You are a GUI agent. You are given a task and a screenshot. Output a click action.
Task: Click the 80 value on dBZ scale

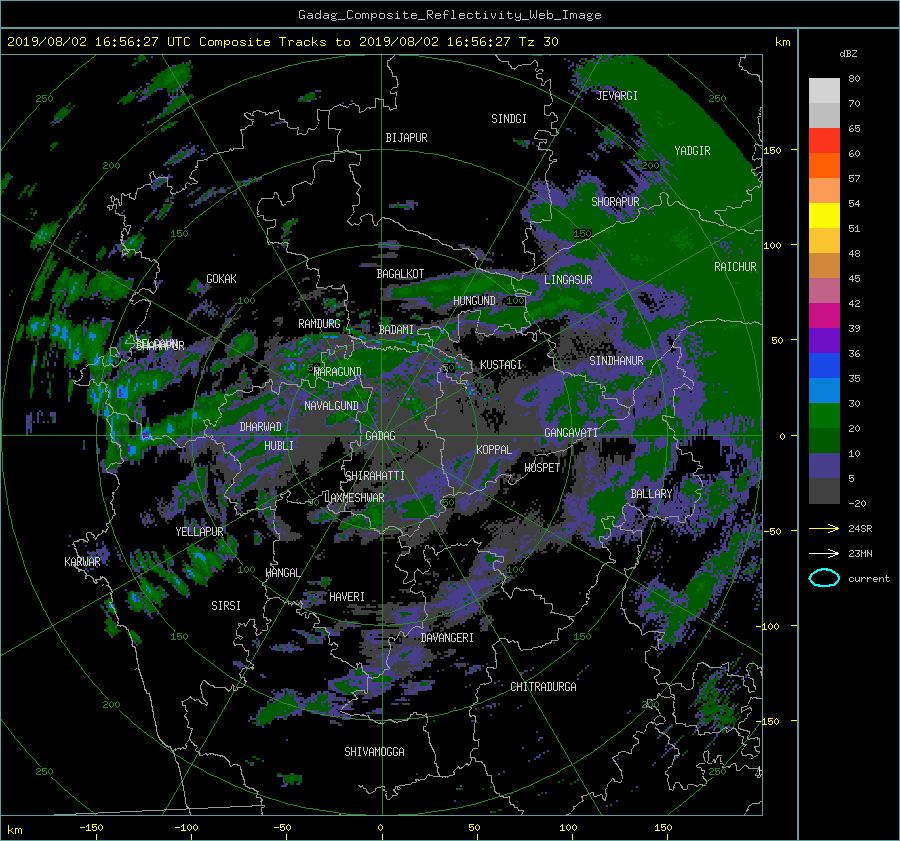[x=854, y=79]
